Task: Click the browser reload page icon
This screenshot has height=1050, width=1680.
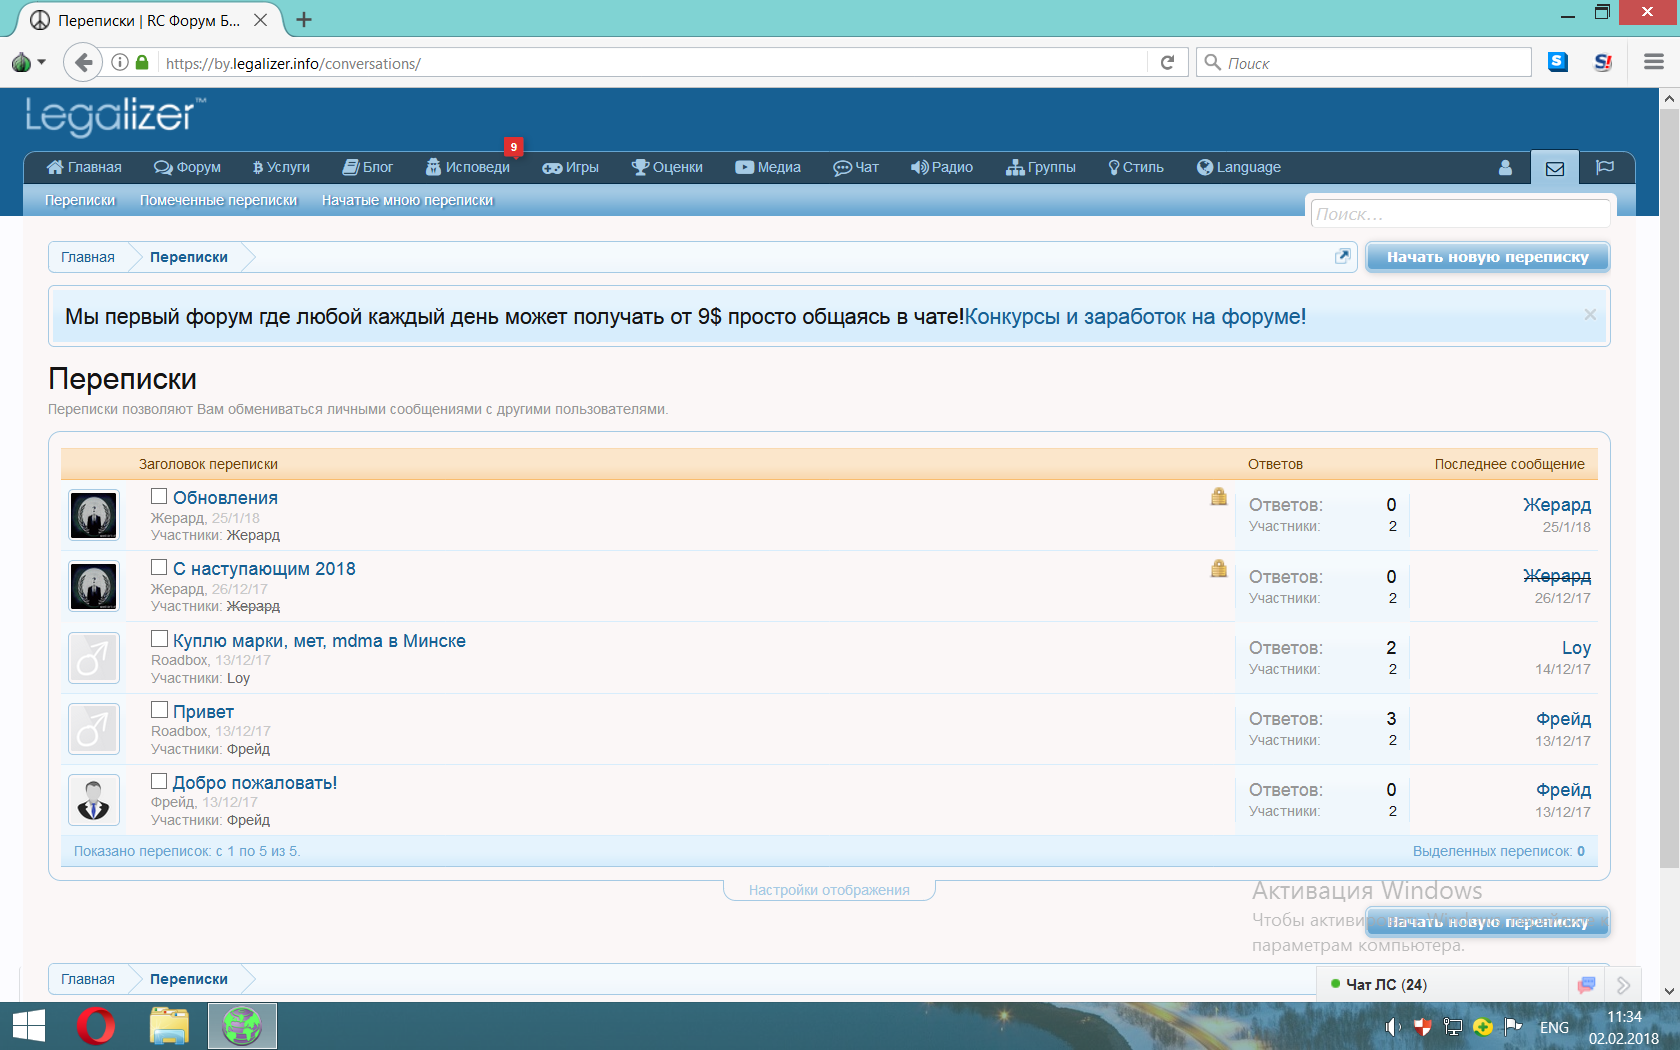Action: pos(1167,63)
